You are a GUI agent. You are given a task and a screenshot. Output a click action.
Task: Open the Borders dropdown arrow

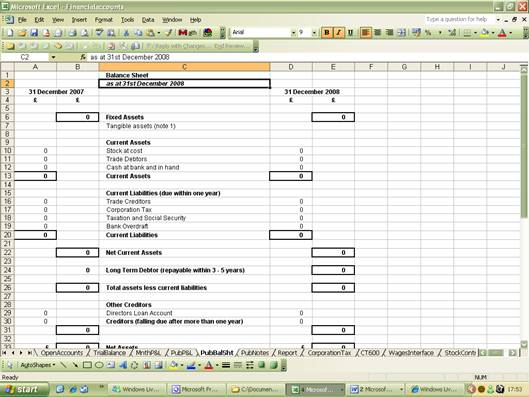[475, 33]
